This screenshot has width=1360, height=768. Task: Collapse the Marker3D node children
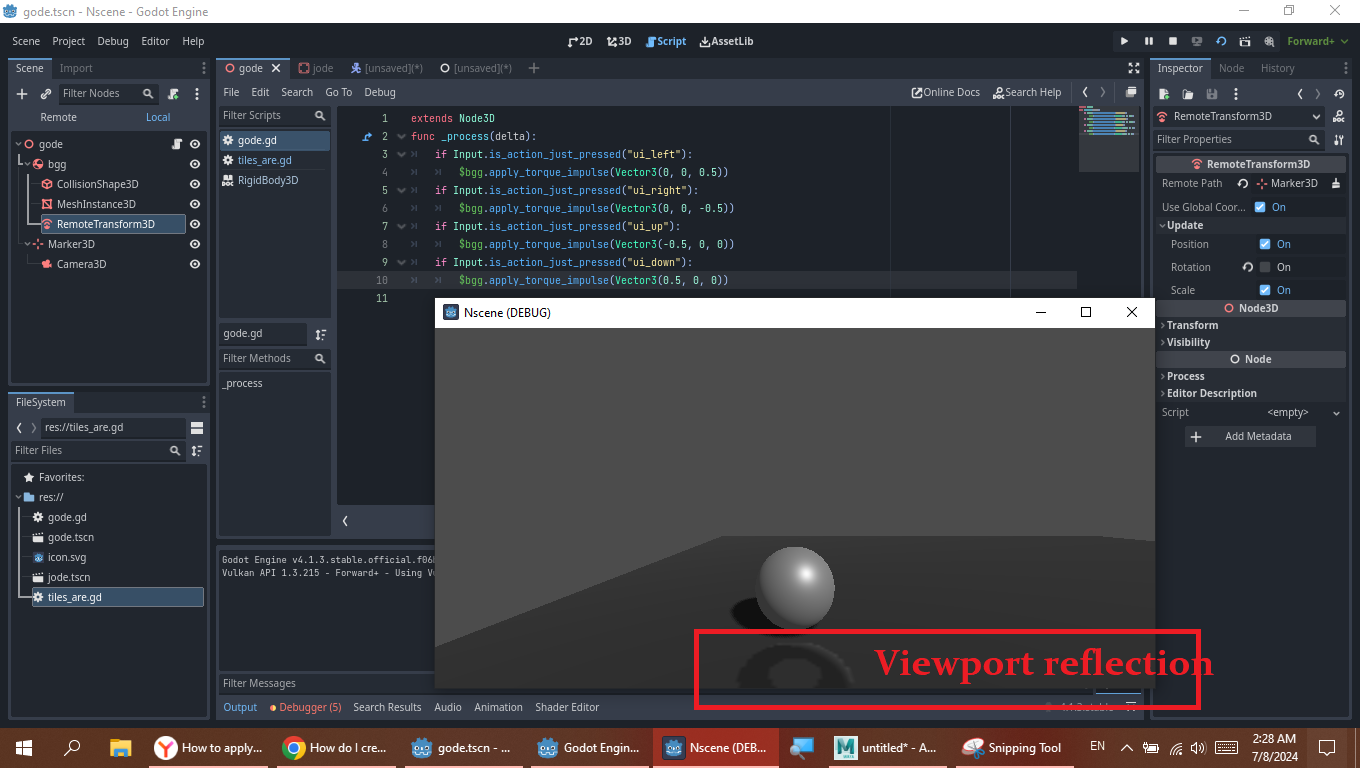click(x=27, y=244)
